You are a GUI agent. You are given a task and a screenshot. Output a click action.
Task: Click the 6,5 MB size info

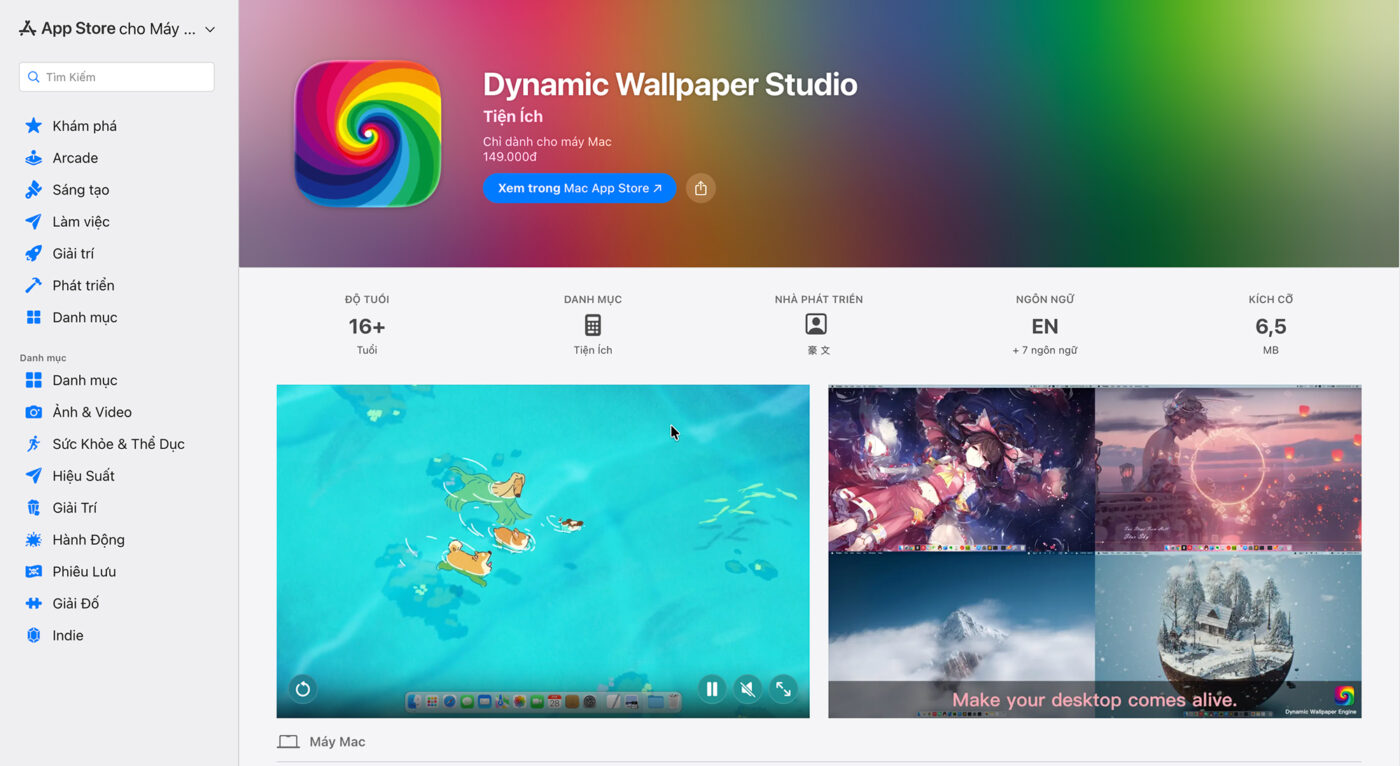[x=1271, y=327]
